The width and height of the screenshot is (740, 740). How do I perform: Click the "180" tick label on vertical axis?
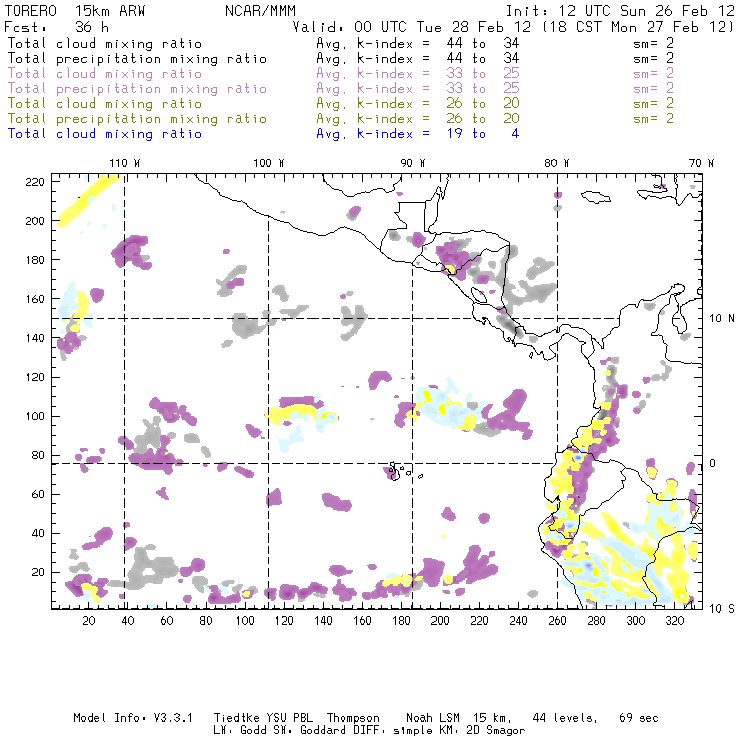click(x=35, y=260)
